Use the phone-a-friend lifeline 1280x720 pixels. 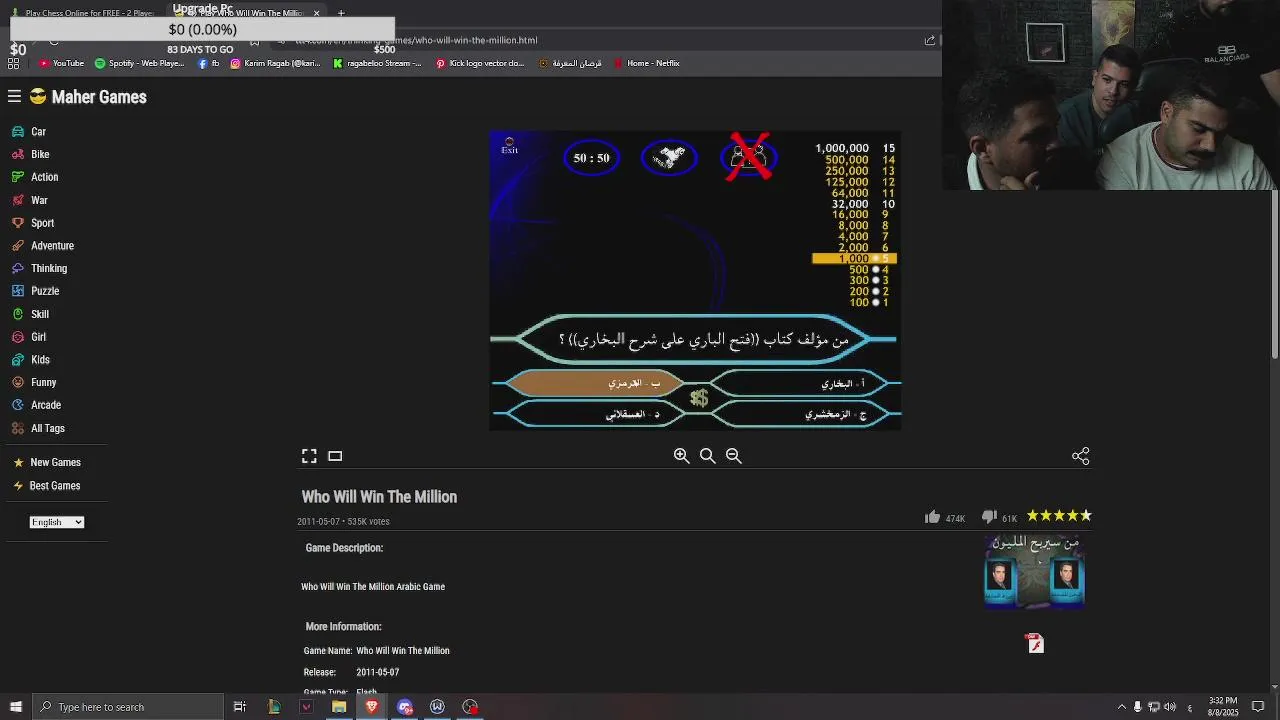point(669,158)
